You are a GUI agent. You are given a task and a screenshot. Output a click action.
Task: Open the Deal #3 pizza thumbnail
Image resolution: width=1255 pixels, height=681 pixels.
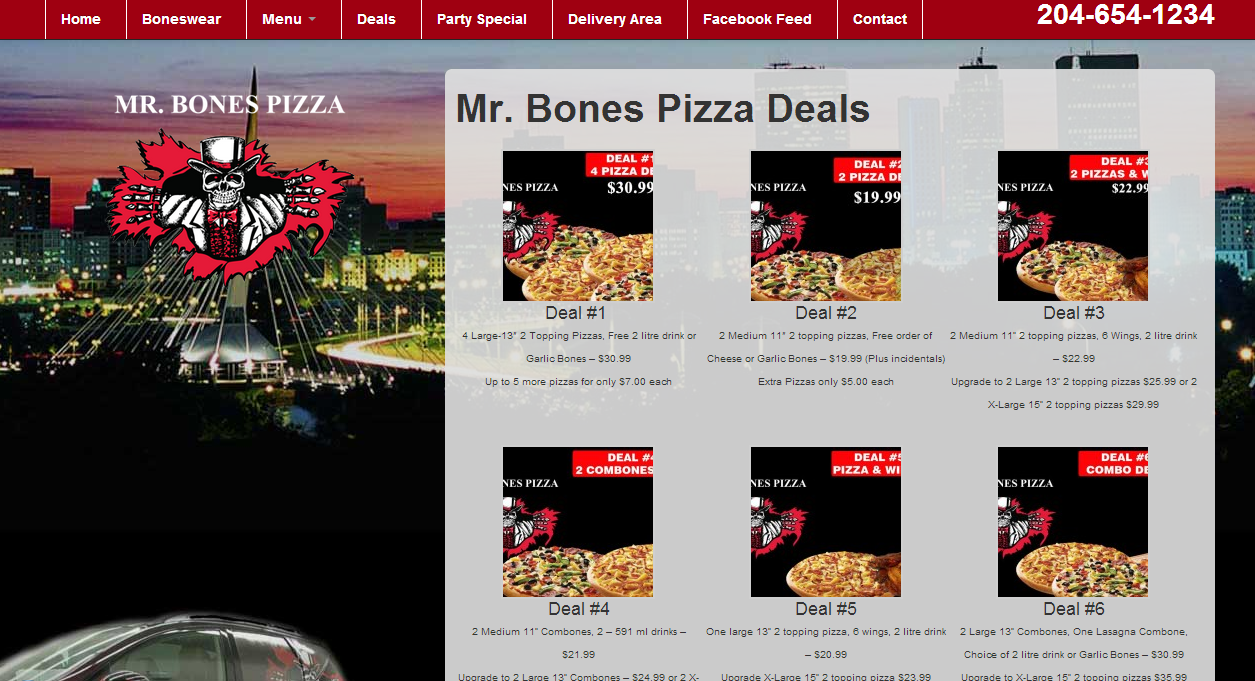pos(1073,226)
